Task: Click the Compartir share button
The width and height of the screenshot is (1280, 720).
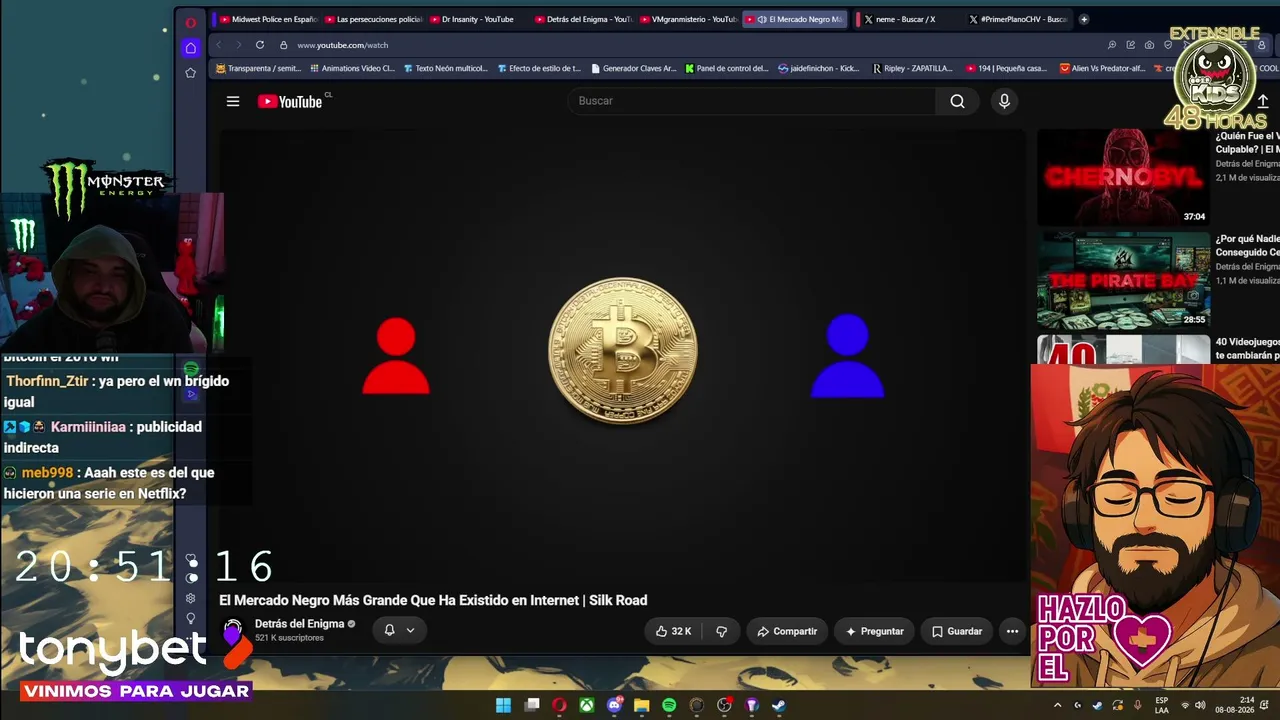Action: (x=787, y=631)
